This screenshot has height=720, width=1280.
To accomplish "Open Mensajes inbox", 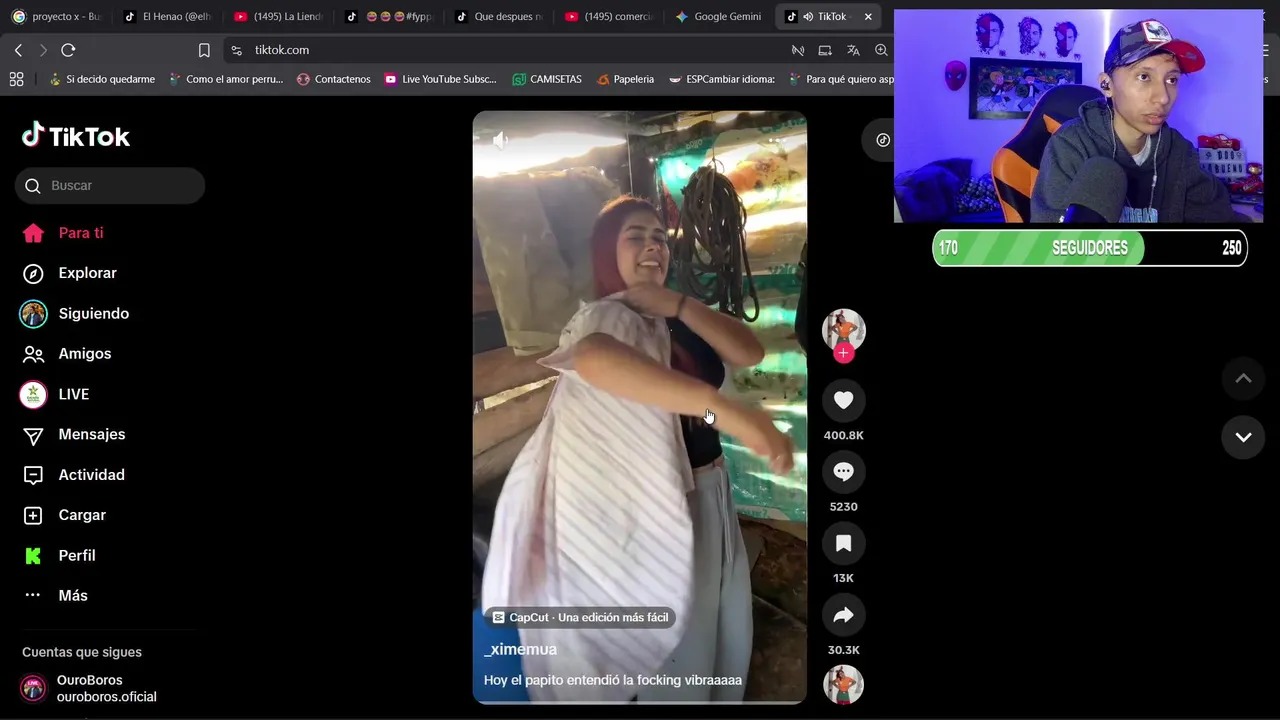I will [74, 434].
